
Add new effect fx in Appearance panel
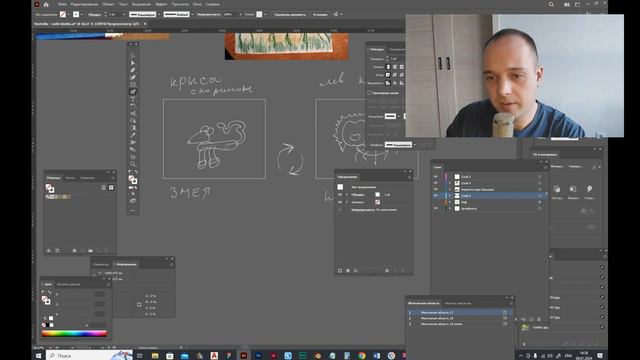[x=356, y=270]
